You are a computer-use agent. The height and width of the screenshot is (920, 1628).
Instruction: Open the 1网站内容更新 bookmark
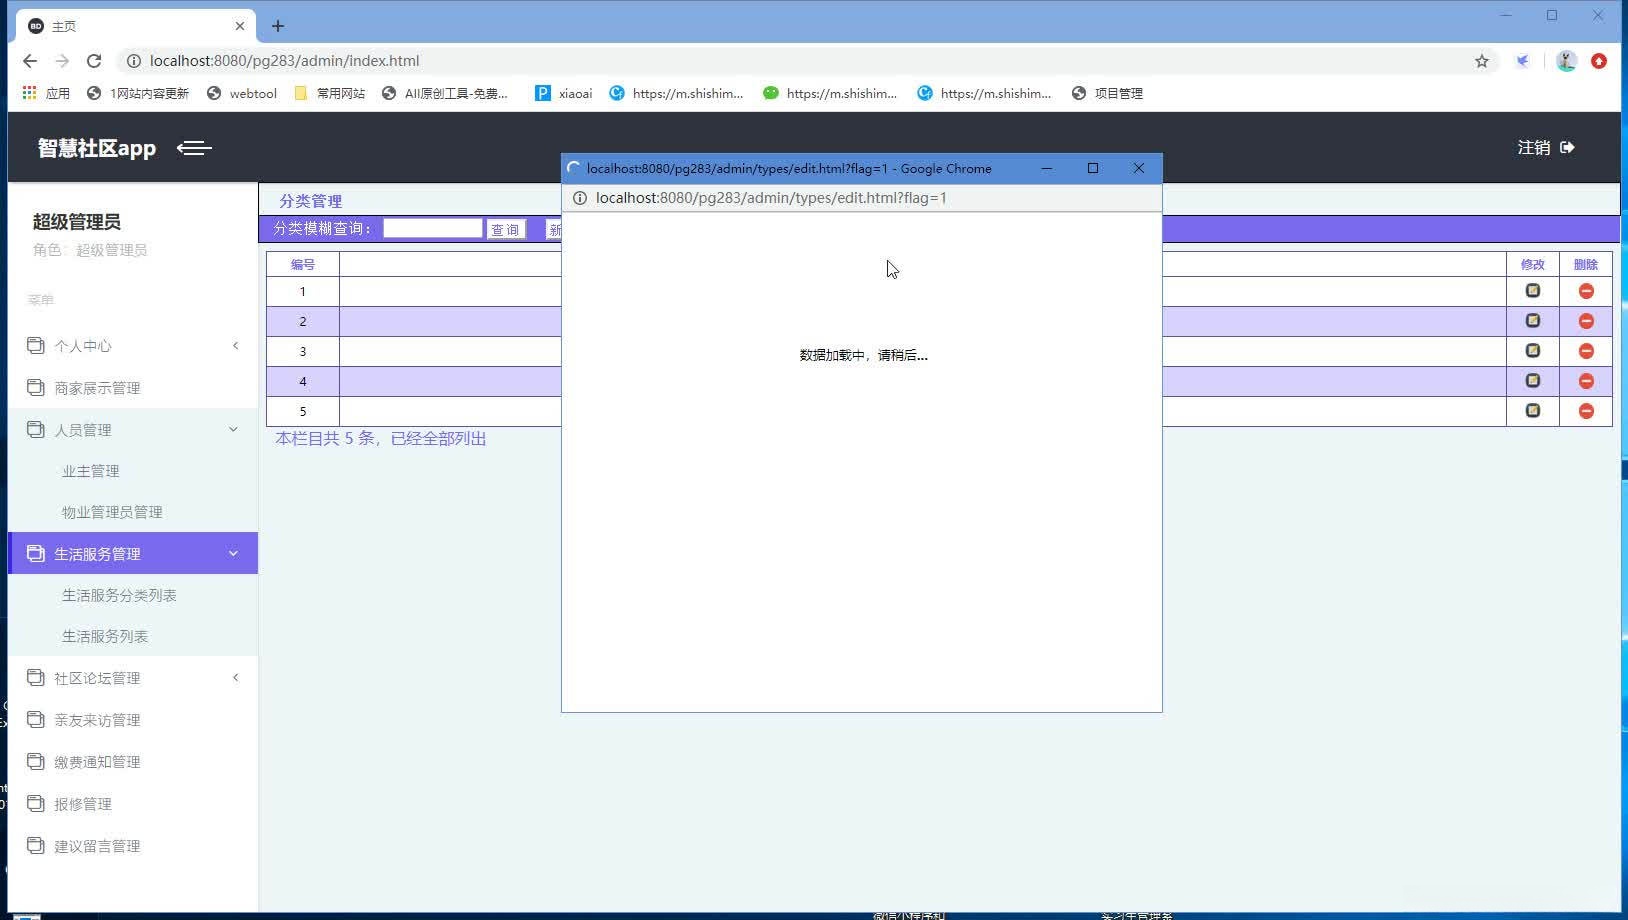(138, 93)
